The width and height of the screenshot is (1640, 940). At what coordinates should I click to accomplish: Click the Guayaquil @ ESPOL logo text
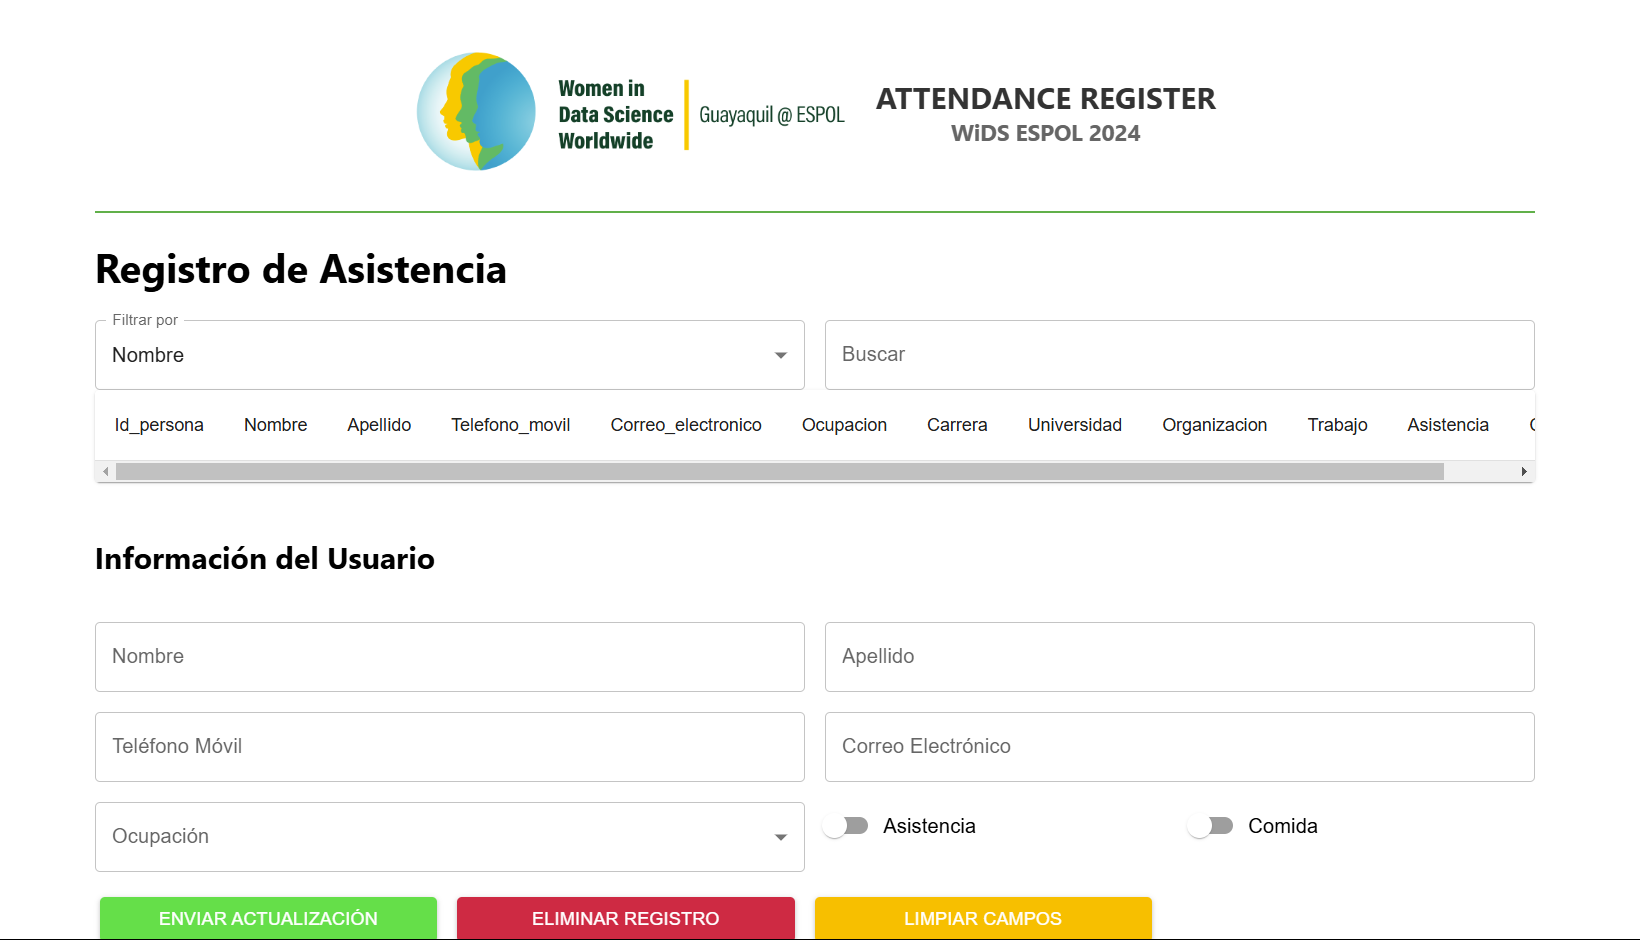(x=772, y=115)
